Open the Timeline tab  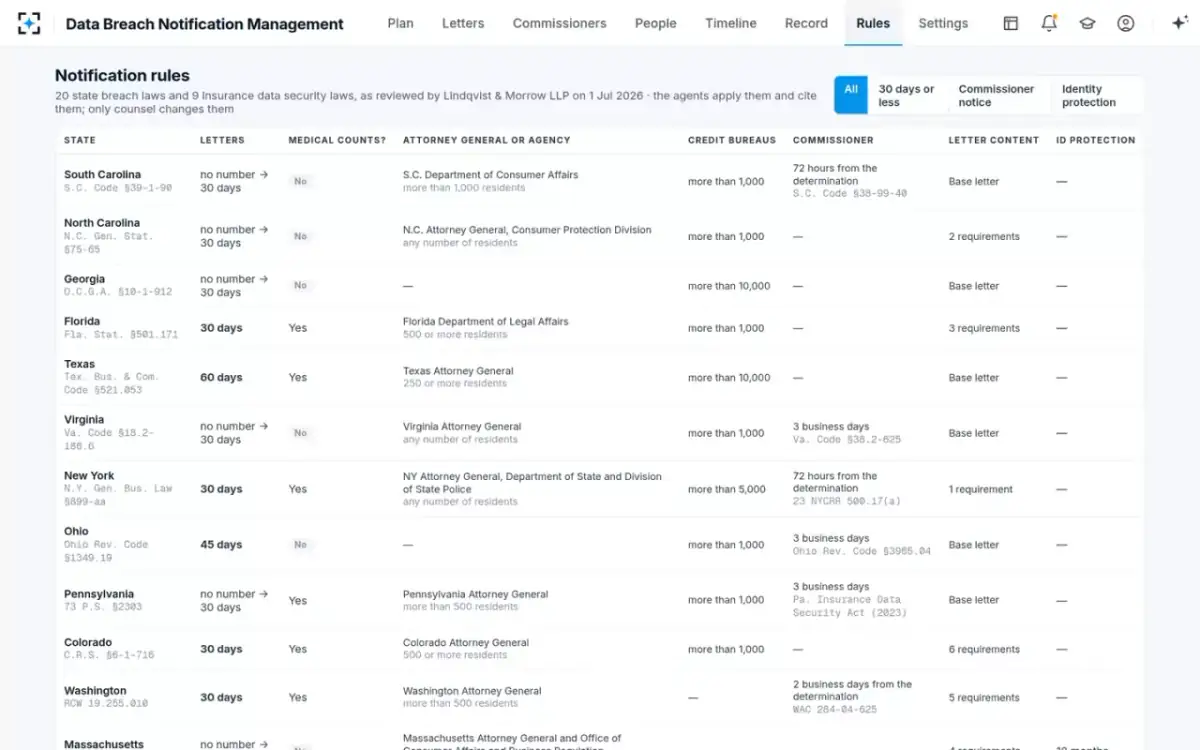pyautogui.click(x=731, y=23)
